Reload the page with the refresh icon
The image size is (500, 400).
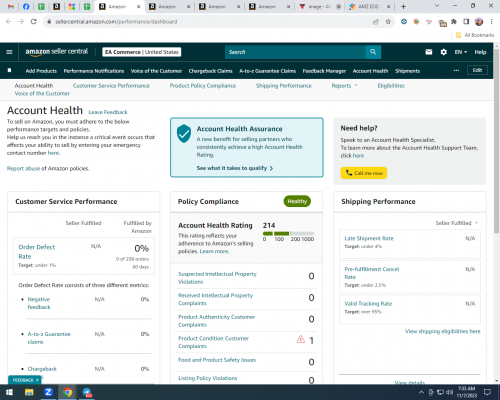pyautogui.click(x=33, y=22)
